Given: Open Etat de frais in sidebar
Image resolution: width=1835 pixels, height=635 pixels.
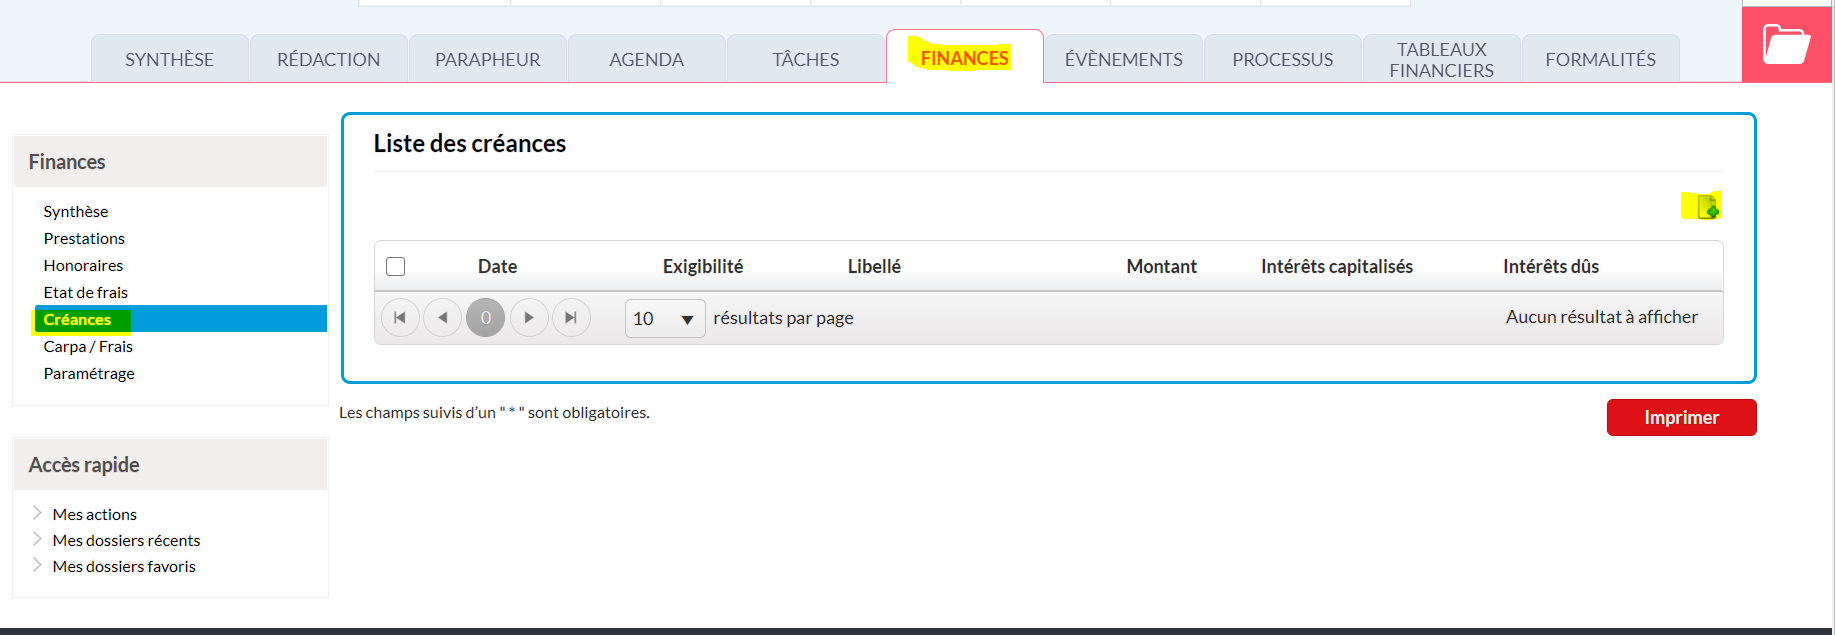Looking at the screenshot, I should pos(86,292).
